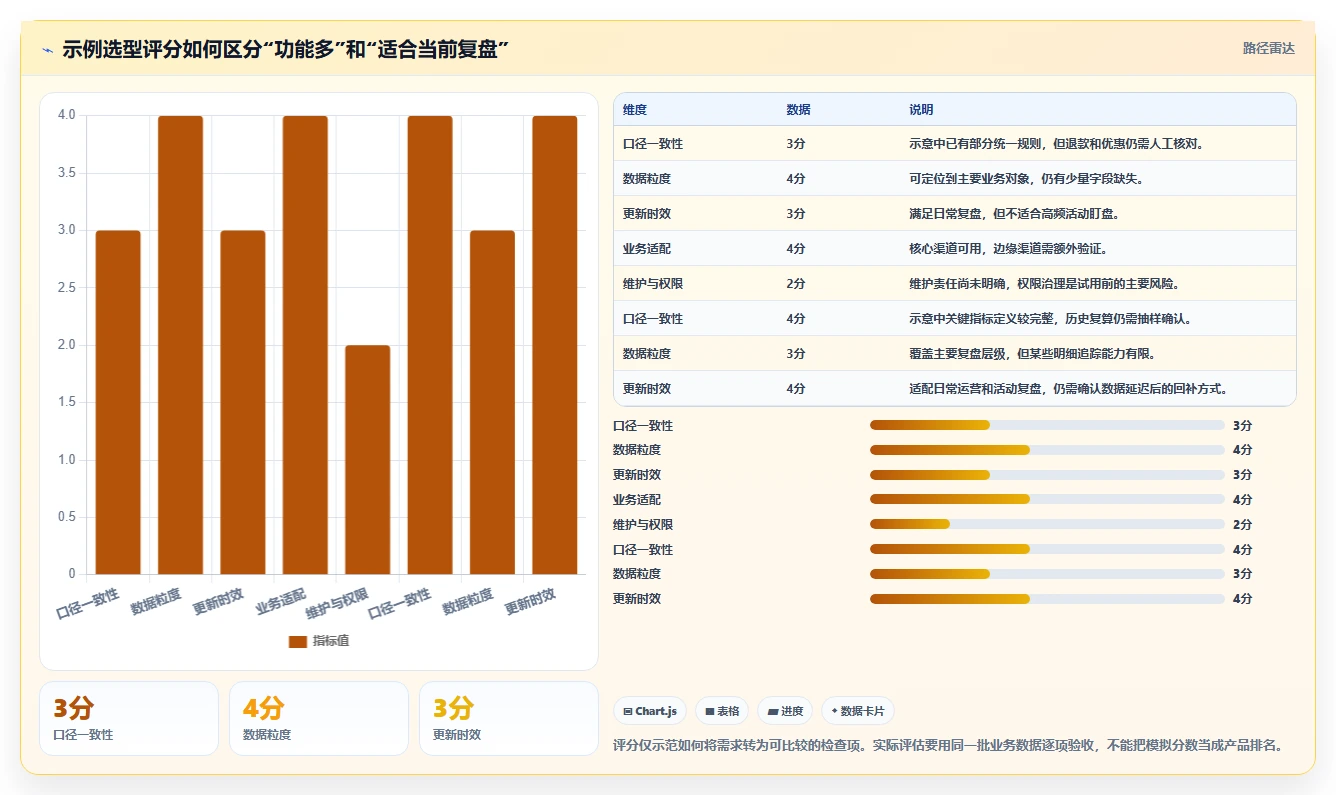Screen dimensions: 1336x795
Task: Click the 维护与权限 x-axis label
Action: pyautogui.click(x=338, y=603)
